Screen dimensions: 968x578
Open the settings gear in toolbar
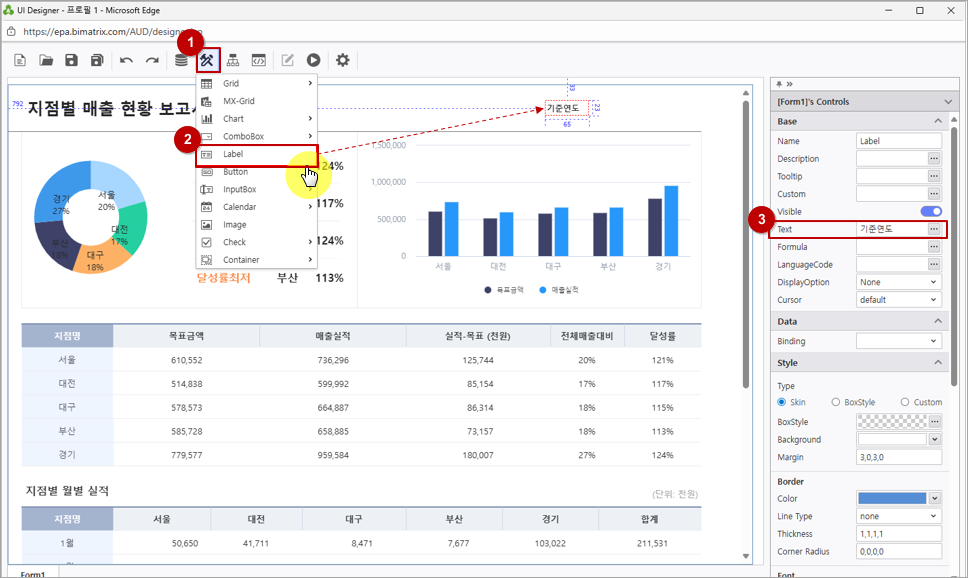click(x=343, y=60)
